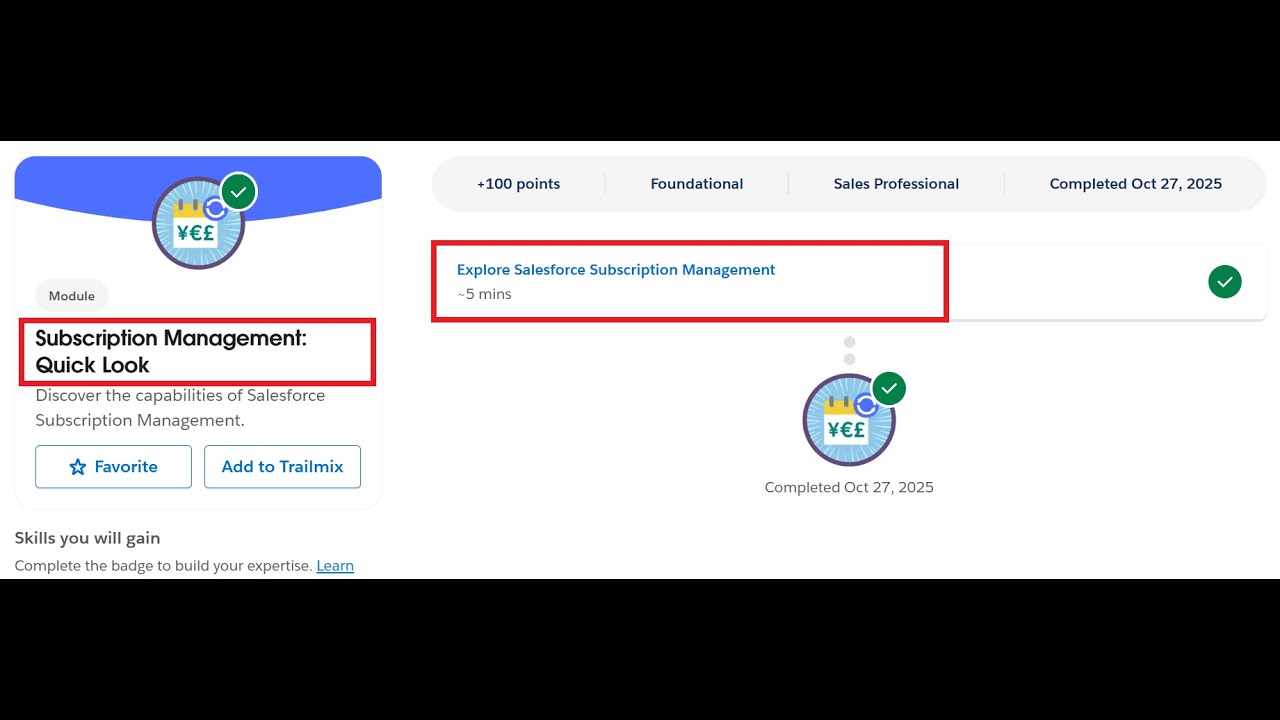Click the Foundational level text
The height and width of the screenshot is (720, 1280).
pos(697,184)
